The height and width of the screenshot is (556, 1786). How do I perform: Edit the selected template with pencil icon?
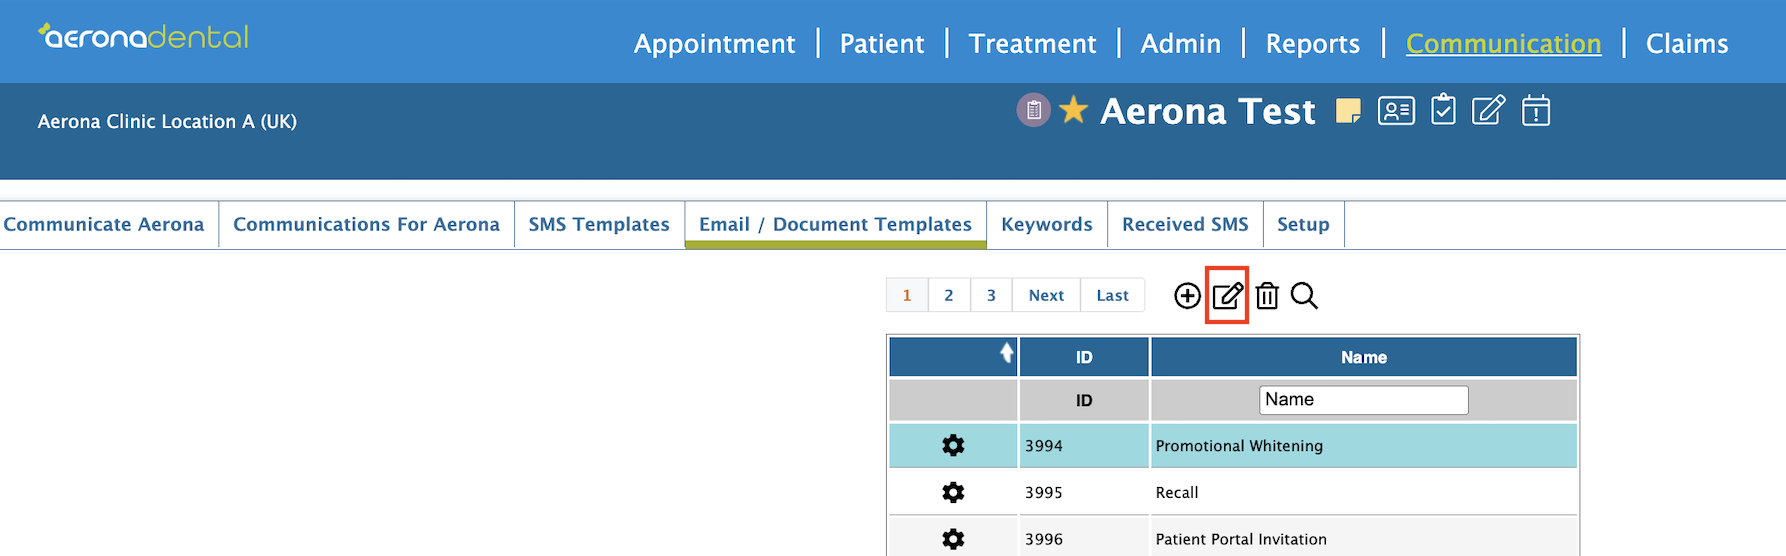click(x=1227, y=296)
